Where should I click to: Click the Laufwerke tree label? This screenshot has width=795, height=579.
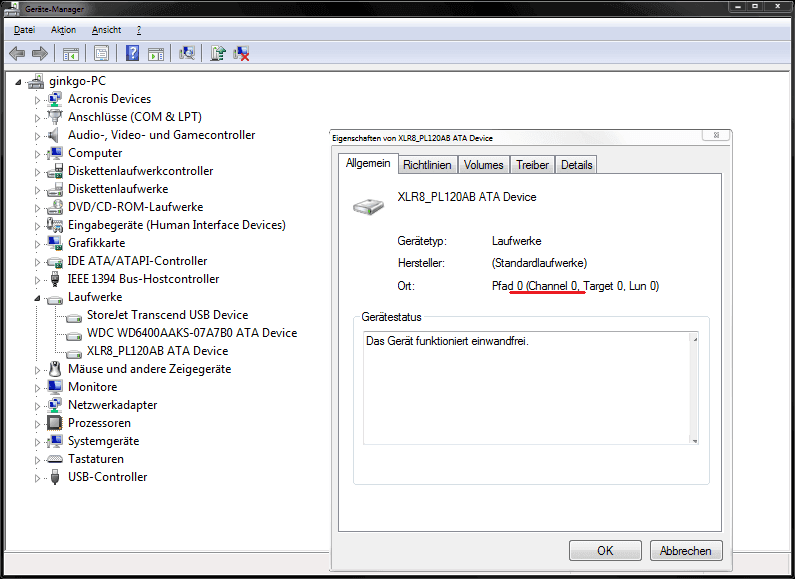point(95,297)
